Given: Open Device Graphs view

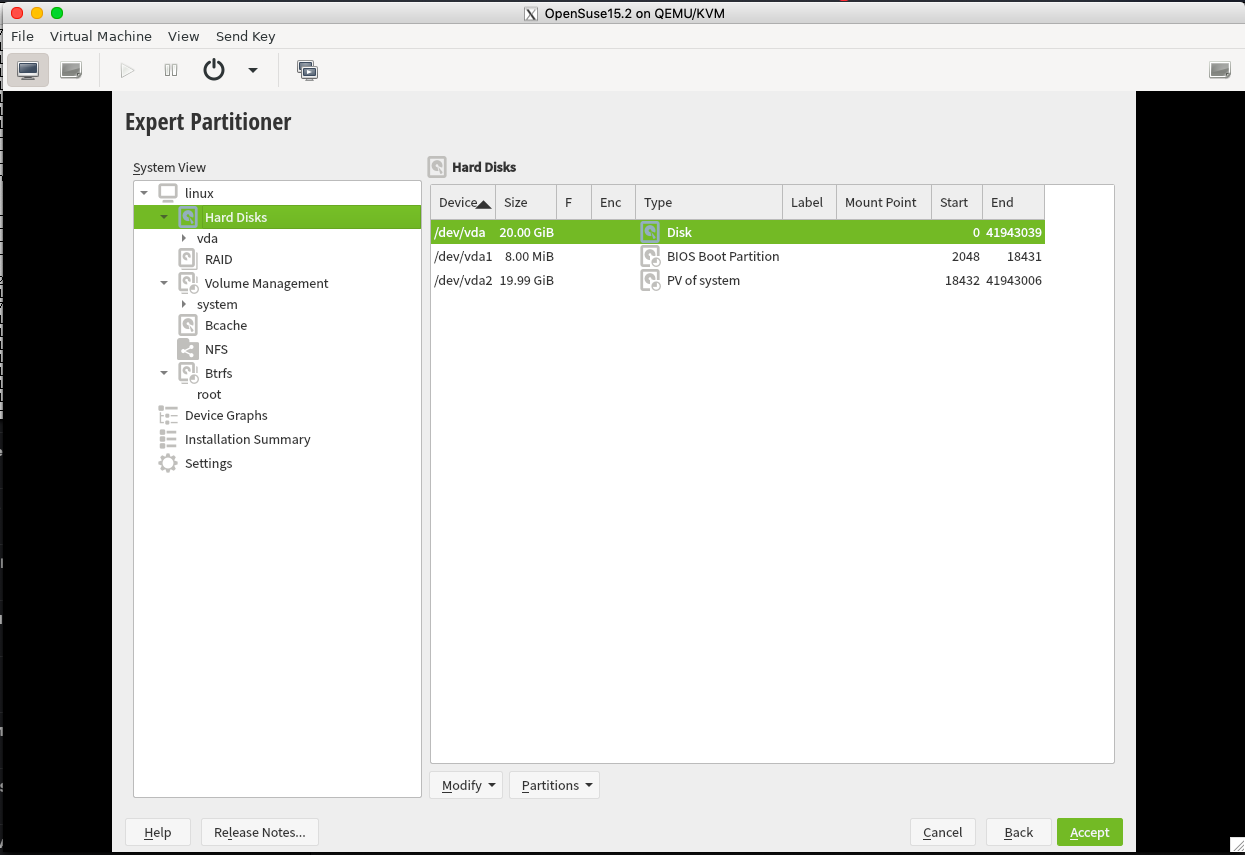Looking at the screenshot, I should 226,415.
